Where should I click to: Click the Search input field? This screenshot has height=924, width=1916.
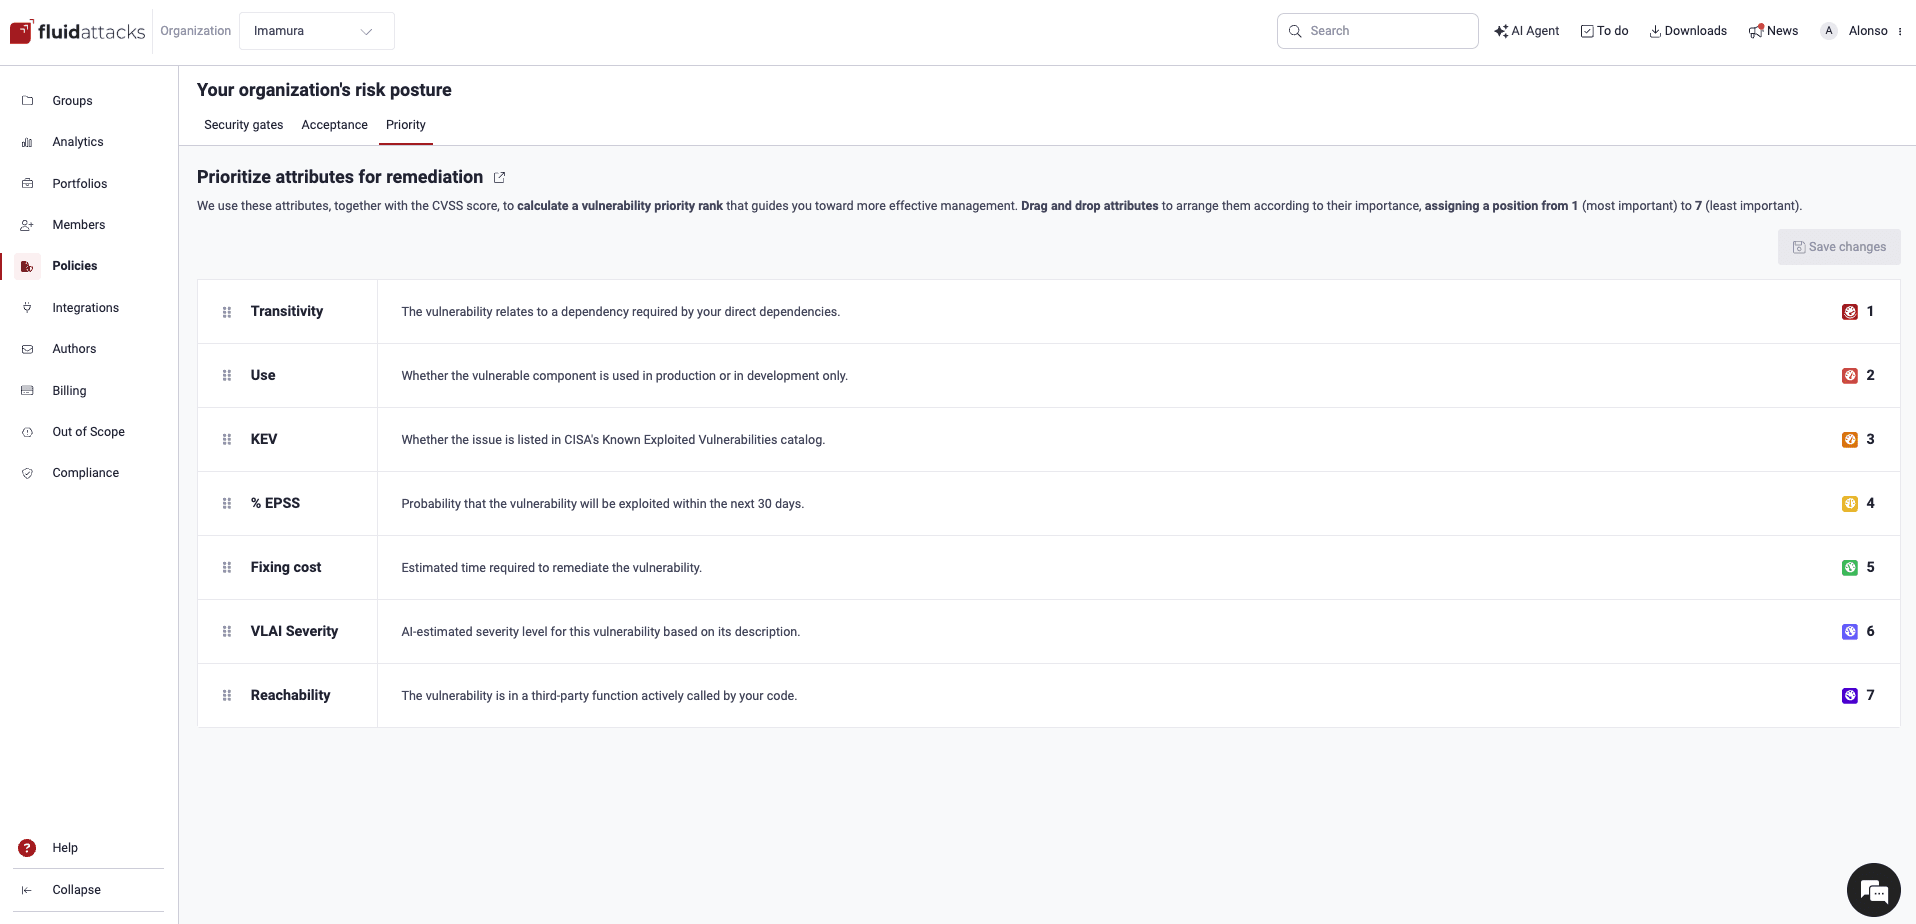(1377, 31)
